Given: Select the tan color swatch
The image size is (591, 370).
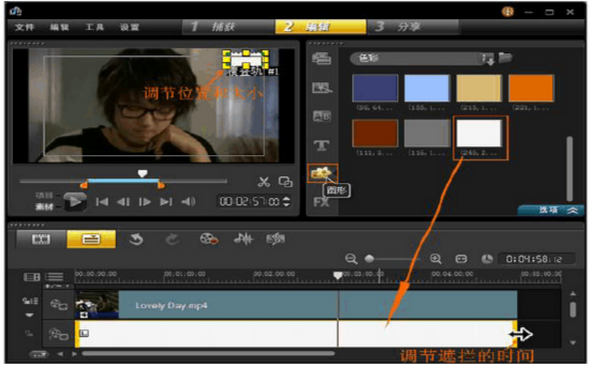Looking at the screenshot, I should tap(479, 88).
